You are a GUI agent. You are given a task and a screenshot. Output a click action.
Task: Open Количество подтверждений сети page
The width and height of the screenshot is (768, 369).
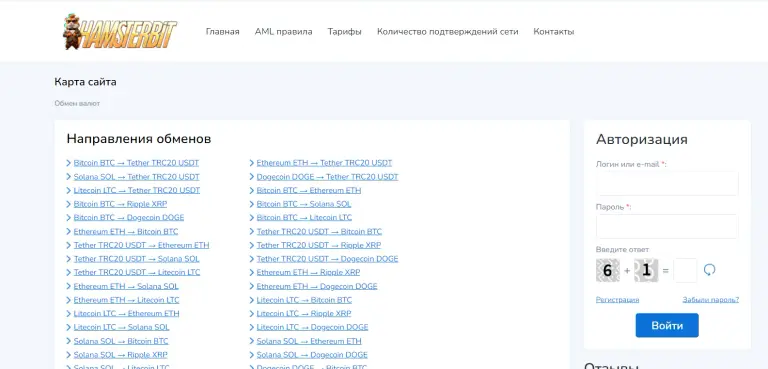point(447,32)
